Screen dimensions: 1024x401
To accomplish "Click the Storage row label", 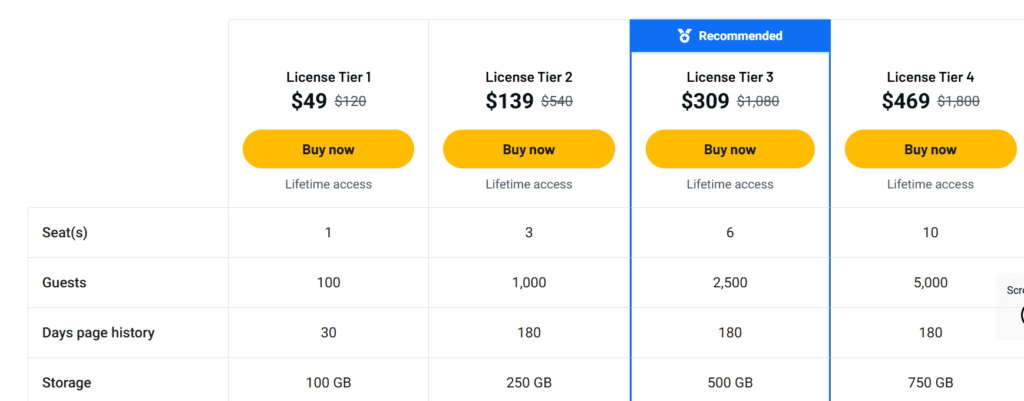I will (x=66, y=383).
